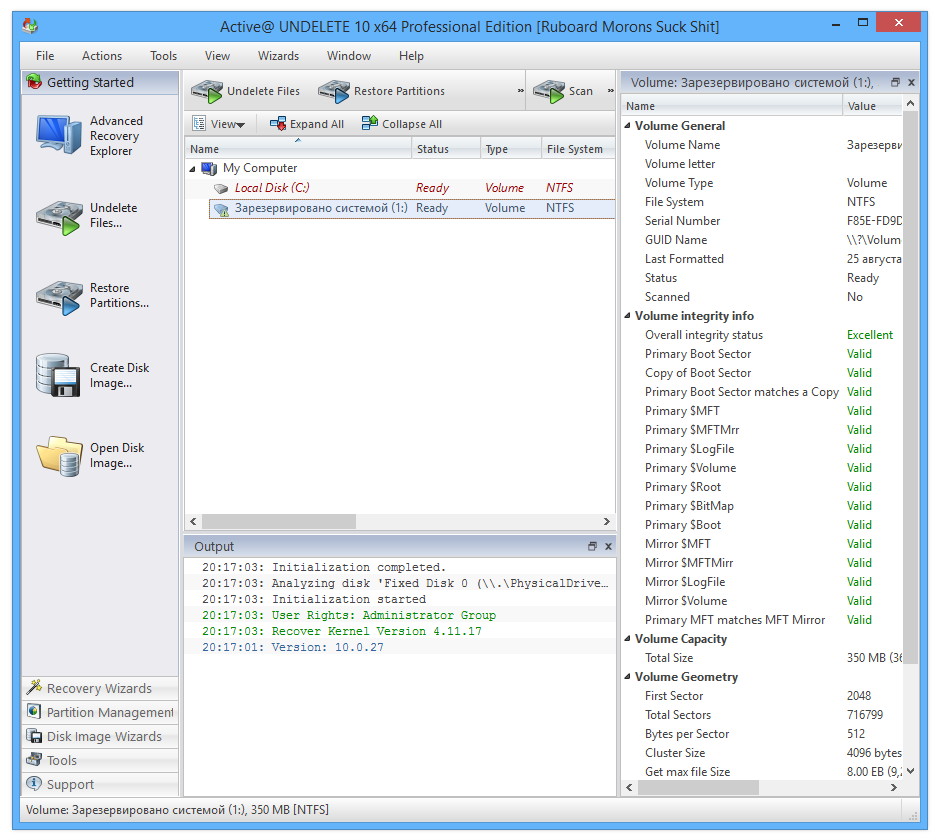Screen dimensions: 938x836
Task: Select 'Version: 10.0.27' output log line
Action: 400,647
